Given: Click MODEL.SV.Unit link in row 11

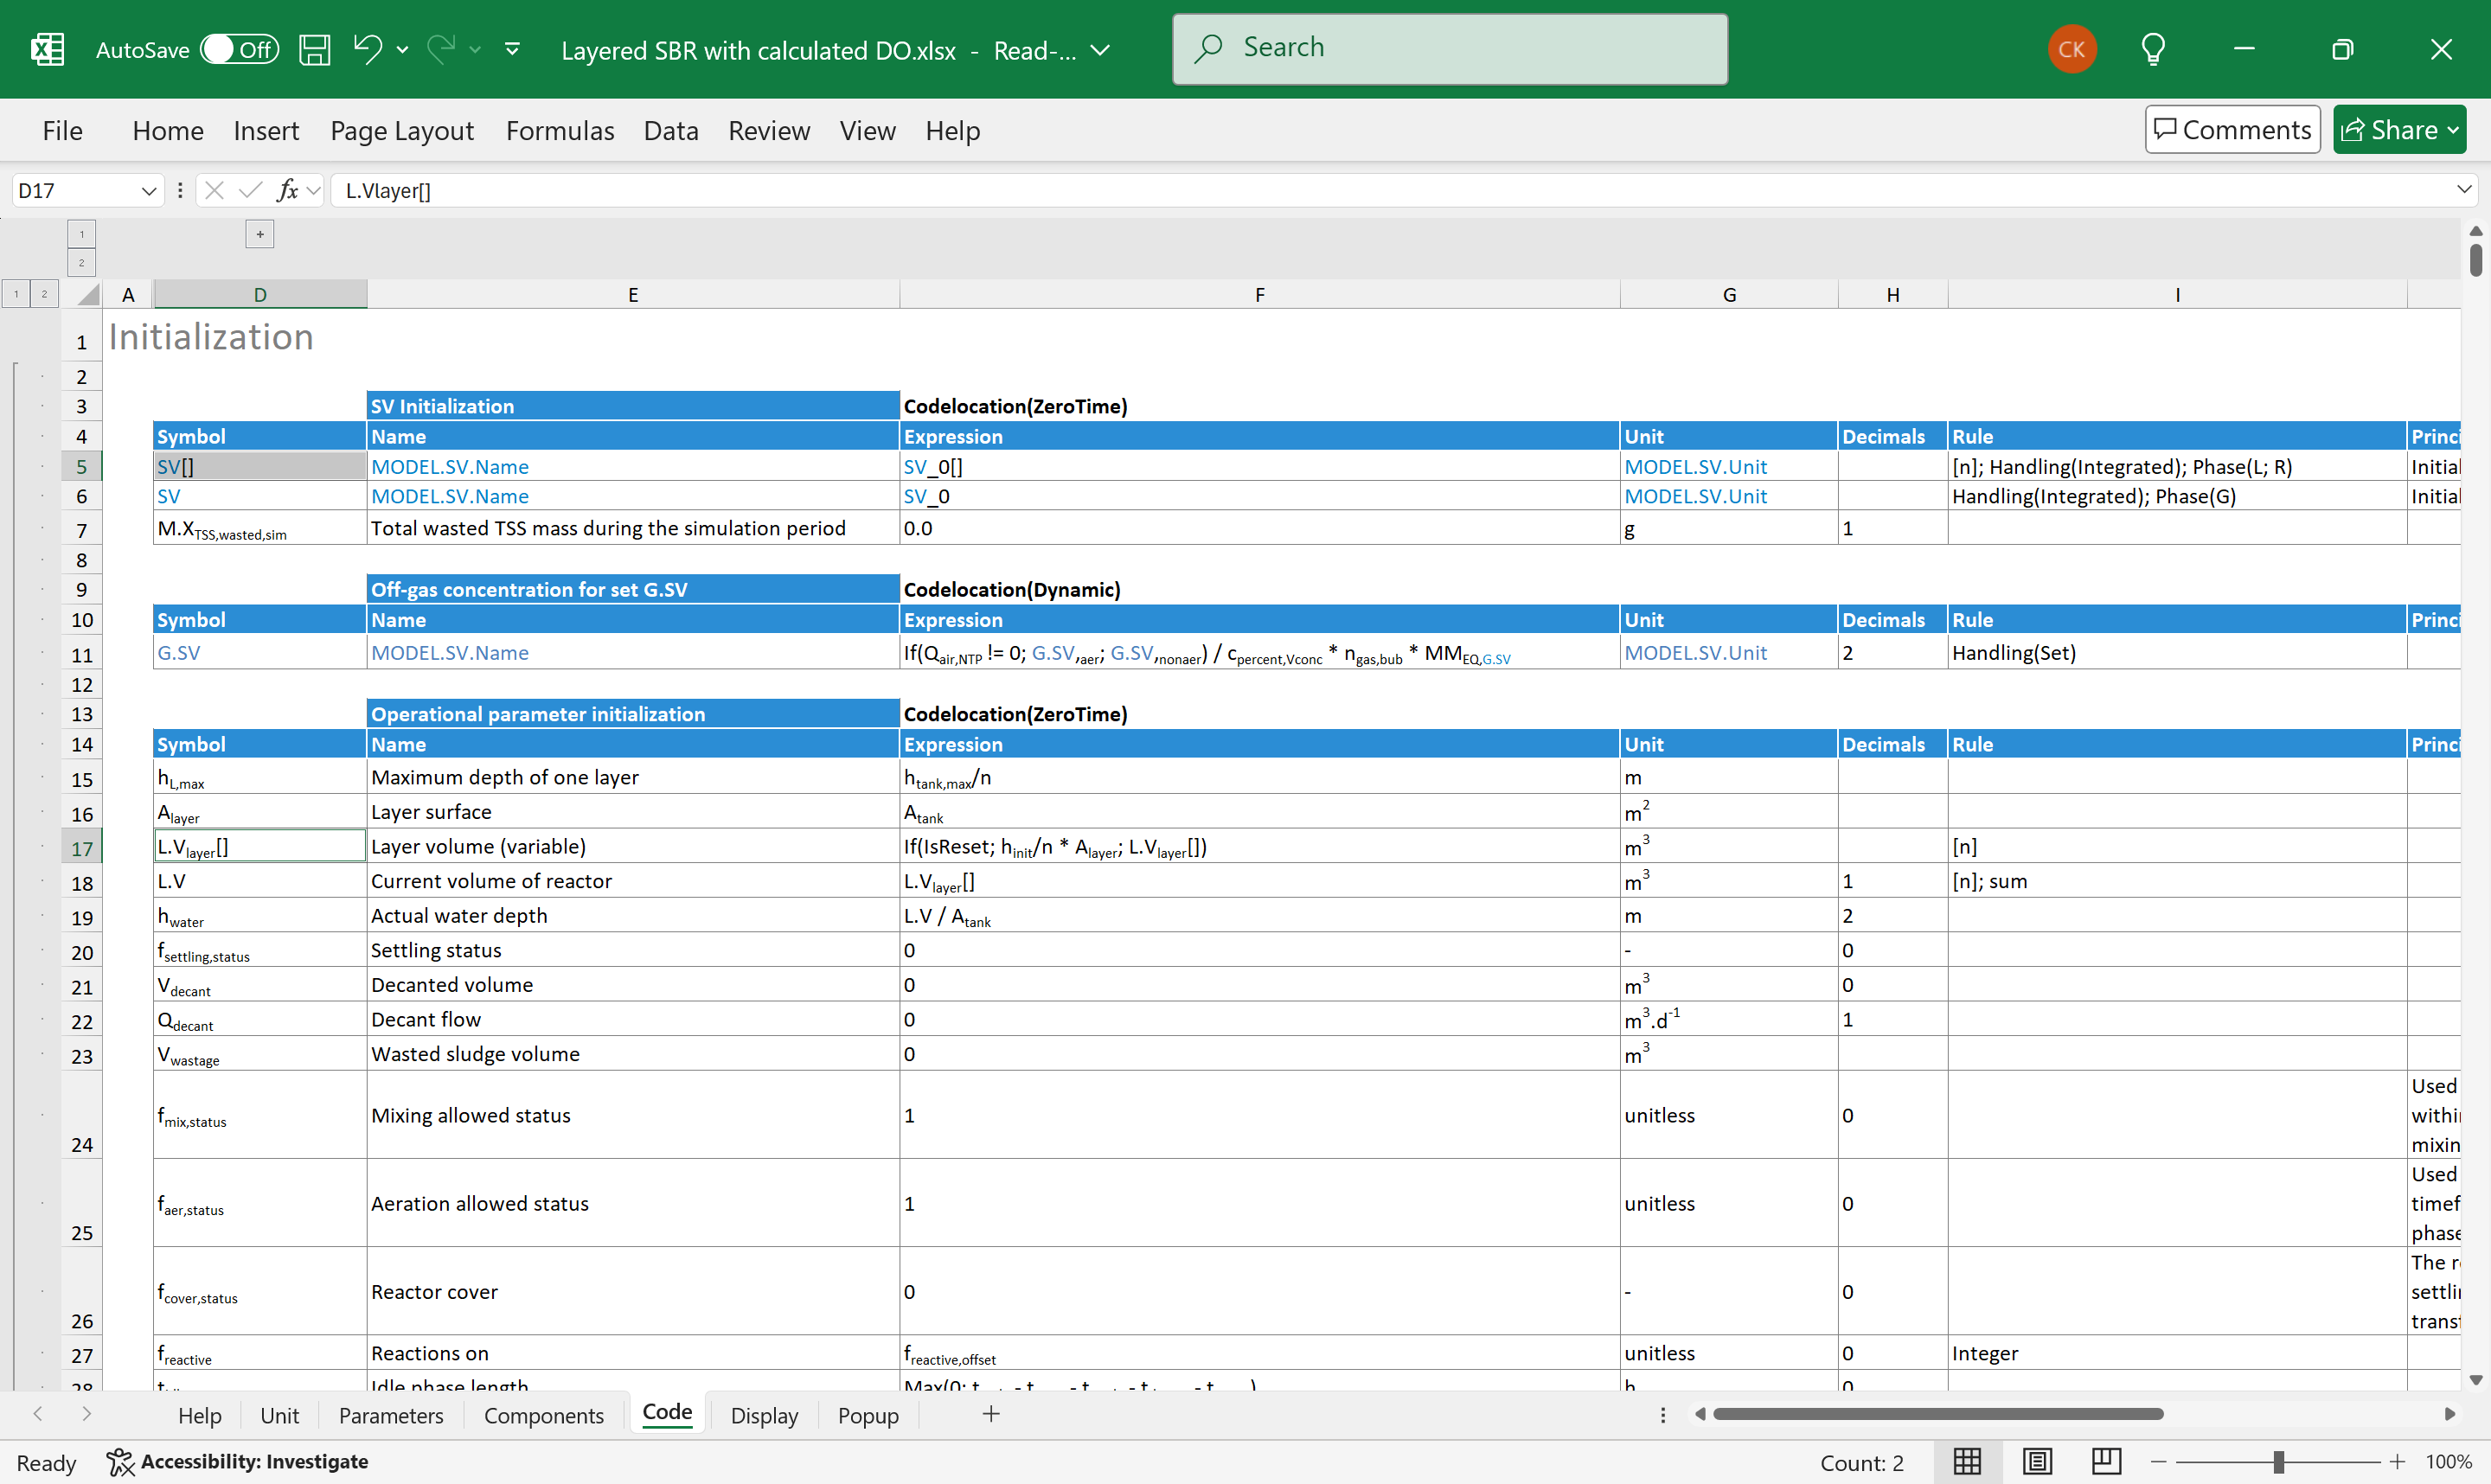Looking at the screenshot, I should point(1696,653).
